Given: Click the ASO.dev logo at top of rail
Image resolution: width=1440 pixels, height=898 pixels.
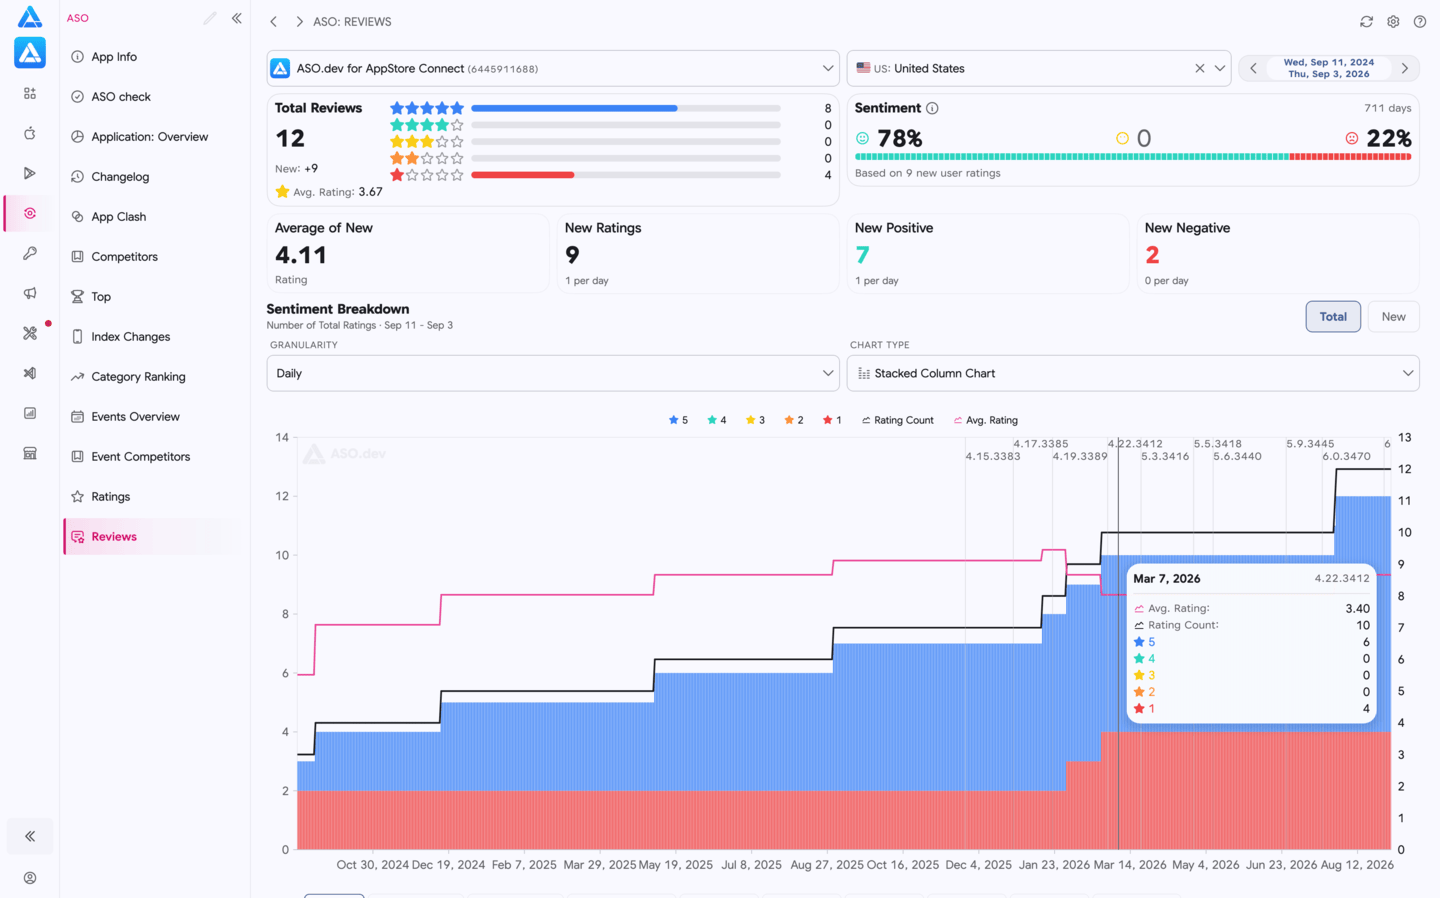Looking at the screenshot, I should tap(30, 17).
